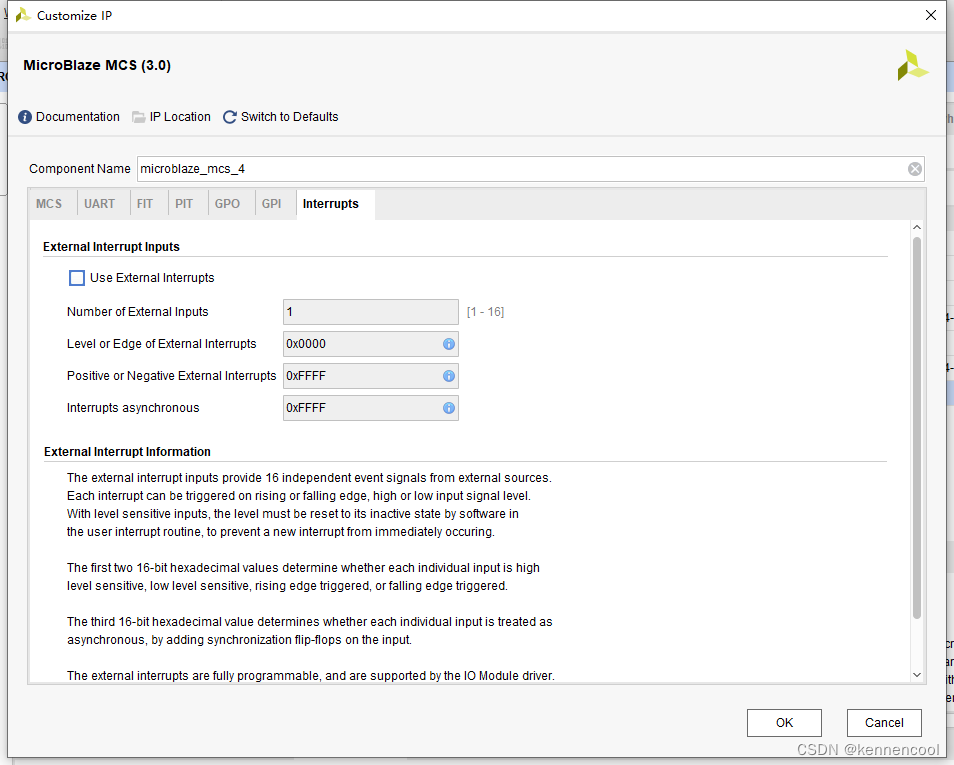This screenshot has height=765, width=954.
Task: Click the External Interrupt Information heading
Action: 127,452
